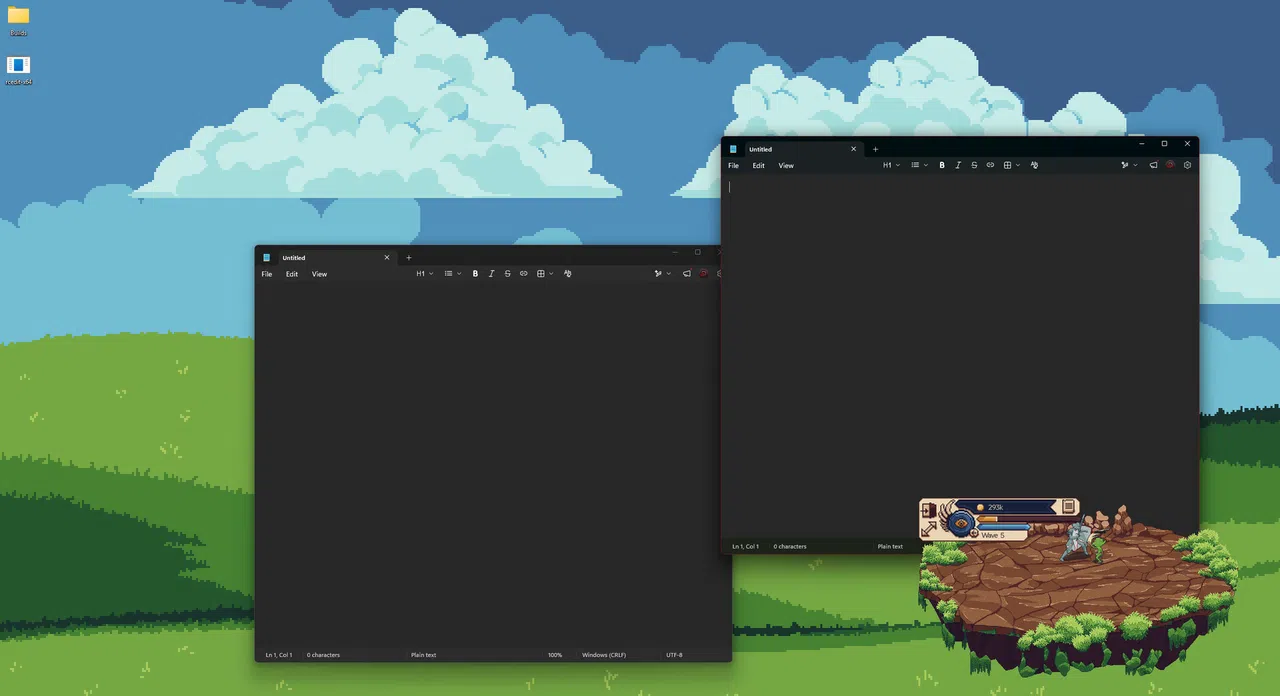Open the View menu in right Notepad
This screenshot has height=696, width=1280.
[786, 166]
